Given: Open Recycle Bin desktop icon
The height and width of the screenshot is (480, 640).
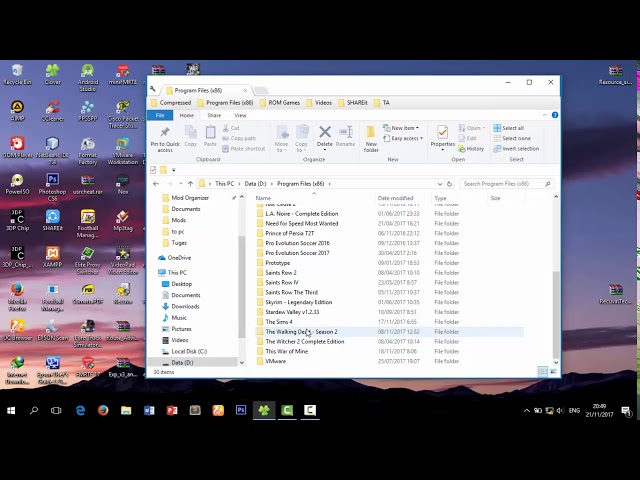Looking at the screenshot, I should tap(17, 74).
